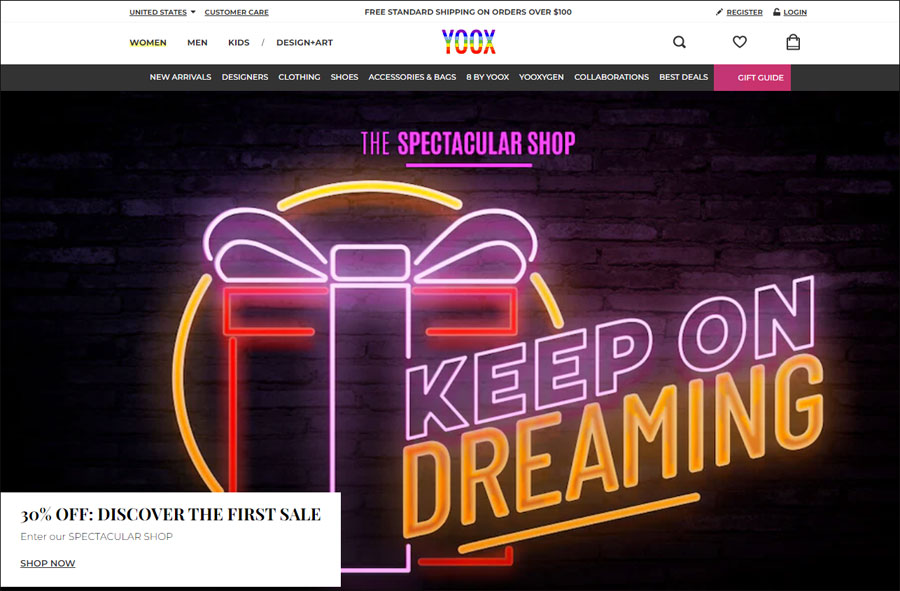Open the Collaborations menu
Image resolution: width=900 pixels, height=591 pixels.
[611, 77]
